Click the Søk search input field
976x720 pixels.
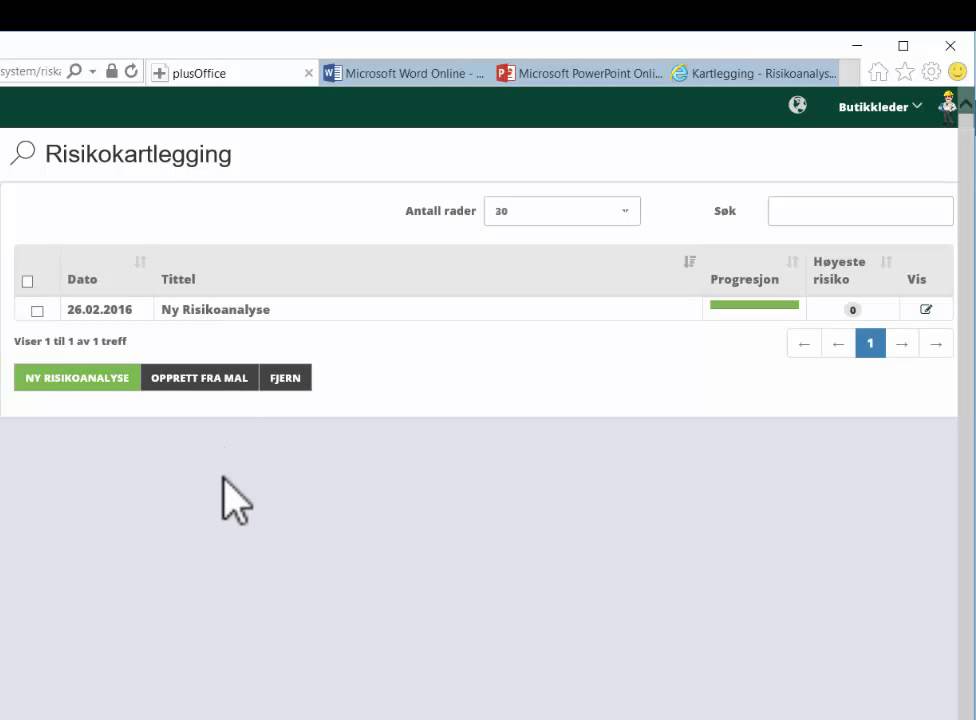coord(860,211)
